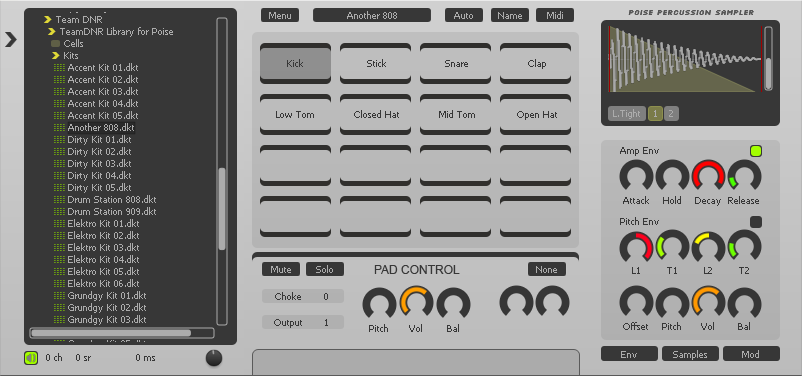Open the Menu button
This screenshot has height=376, width=802.
pyautogui.click(x=280, y=15)
